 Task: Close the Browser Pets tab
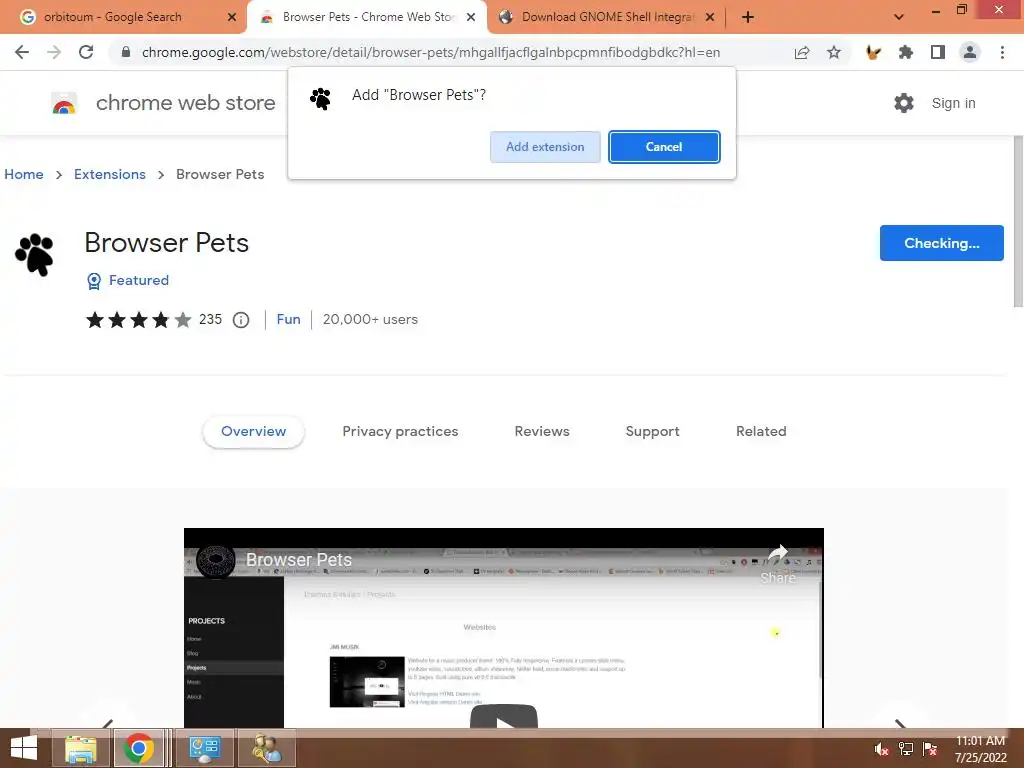[471, 17]
